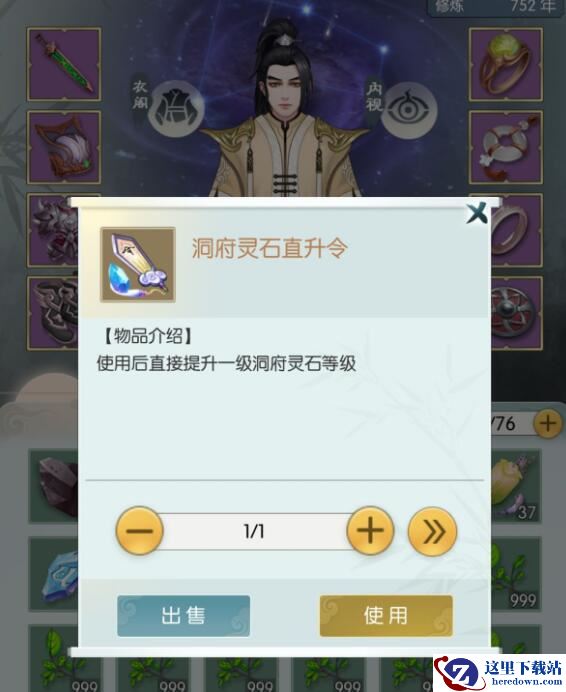Select the jade pendant accessory slot
Screen dimensions: 566x692
(506, 147)
